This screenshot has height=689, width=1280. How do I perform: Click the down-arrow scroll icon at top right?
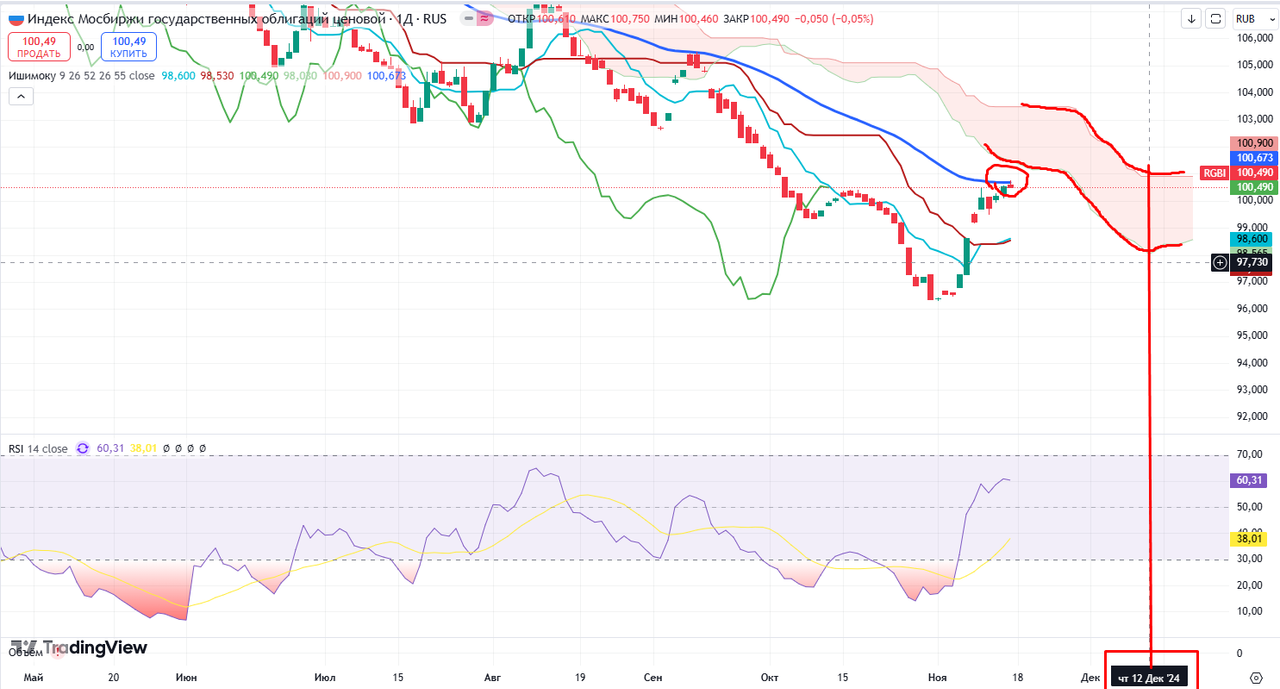[x=1192, y=18]
